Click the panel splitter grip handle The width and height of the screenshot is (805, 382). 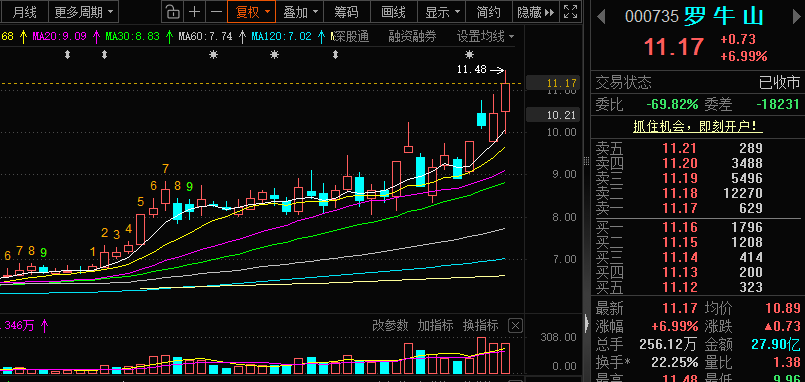pos(587,161)
